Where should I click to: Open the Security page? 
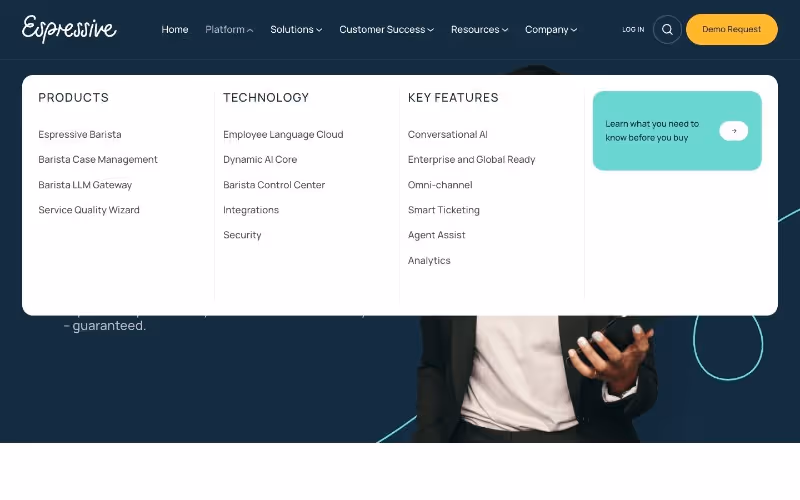(242, 235)
